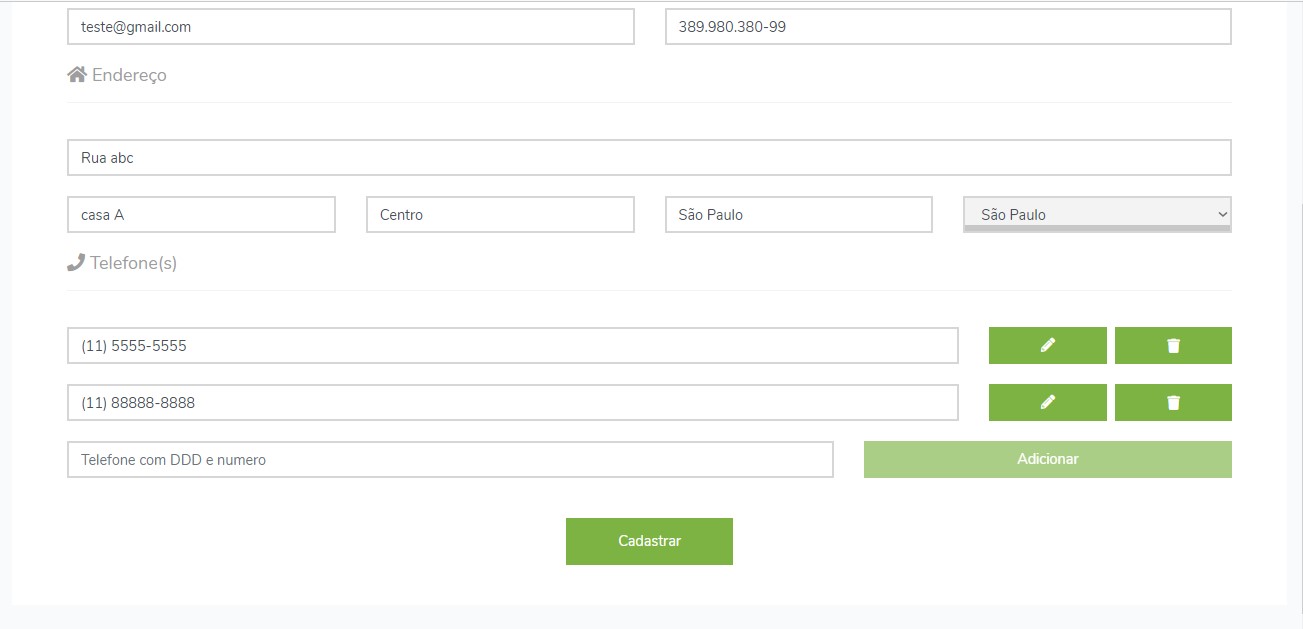Image resolution: width=1303 pixels, height=629 pixels.
Task: Edit the (11) 5555-5555 phone with pencil button
Action: [1047, 345]
